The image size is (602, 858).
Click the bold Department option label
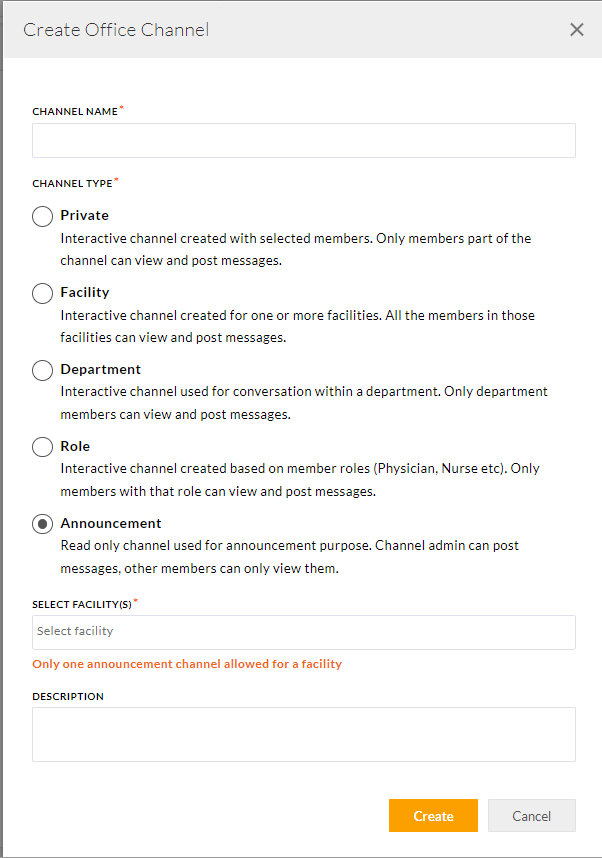point(100,369)
